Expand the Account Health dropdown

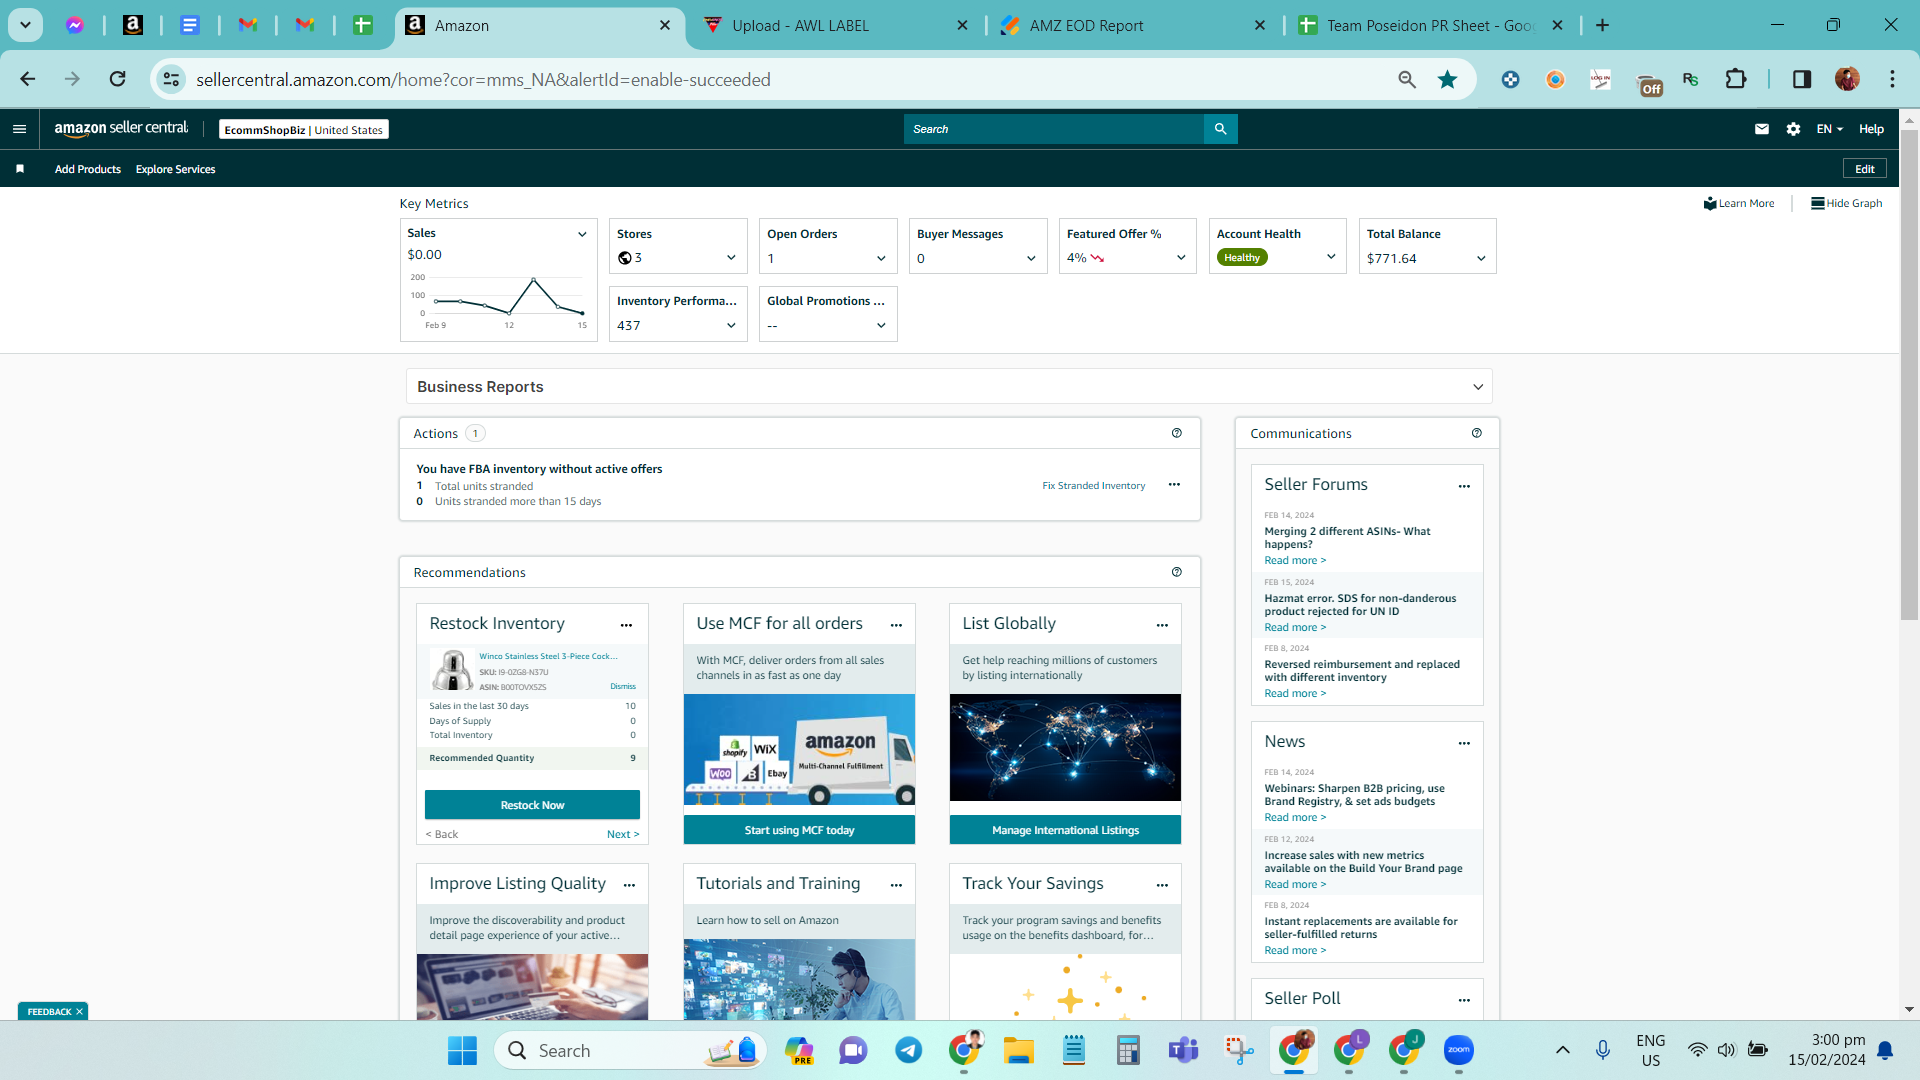tap(1331, 257)
